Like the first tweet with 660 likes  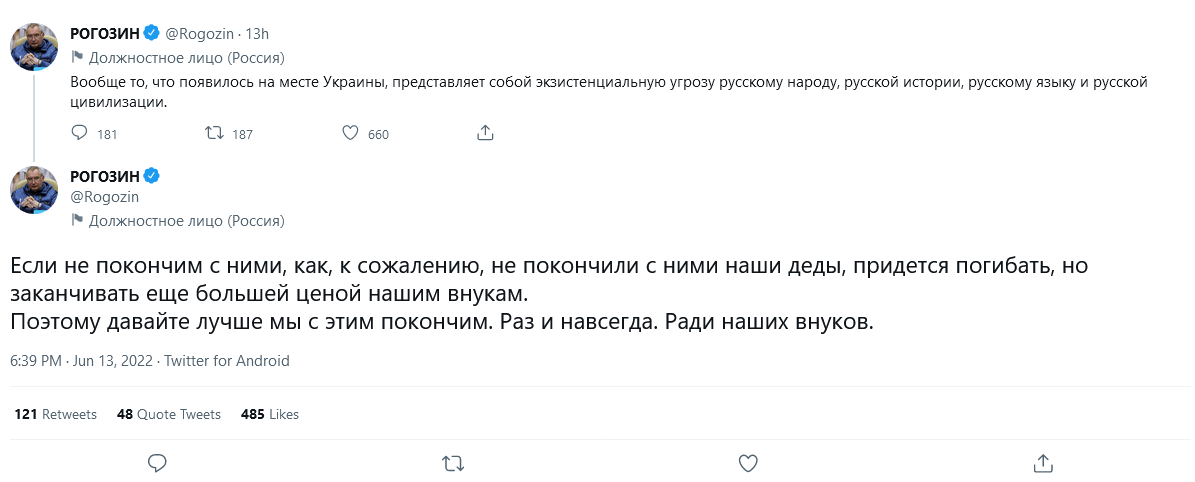[x=350, y=133]
